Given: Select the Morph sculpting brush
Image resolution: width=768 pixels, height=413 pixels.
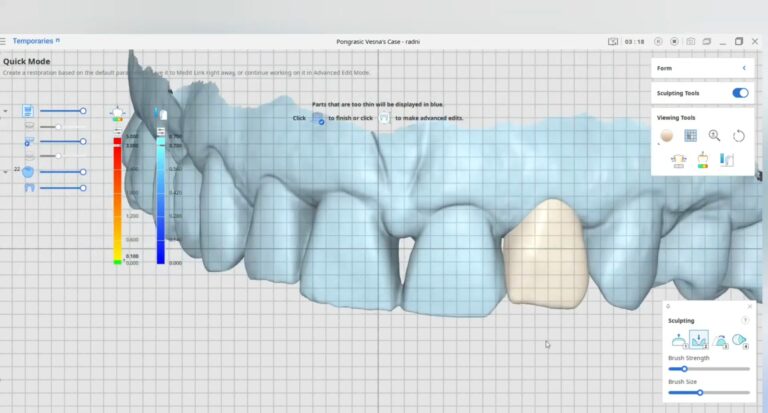Looking at the screenshot, I should (x=740, y=340).
